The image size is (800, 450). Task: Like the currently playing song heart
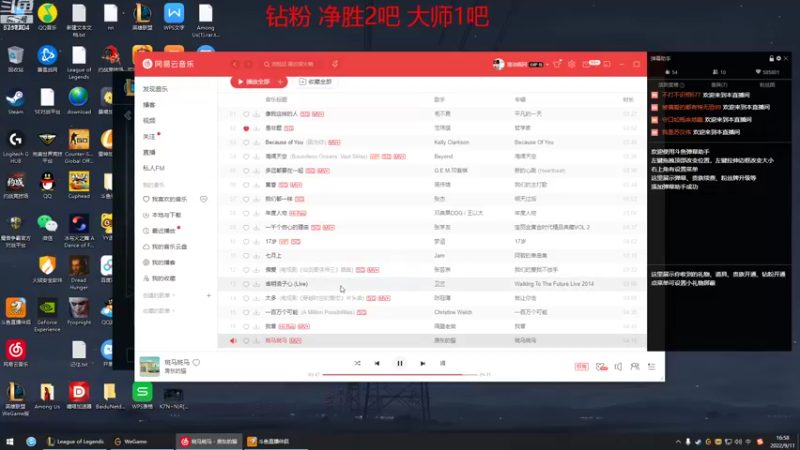[196, 362]
